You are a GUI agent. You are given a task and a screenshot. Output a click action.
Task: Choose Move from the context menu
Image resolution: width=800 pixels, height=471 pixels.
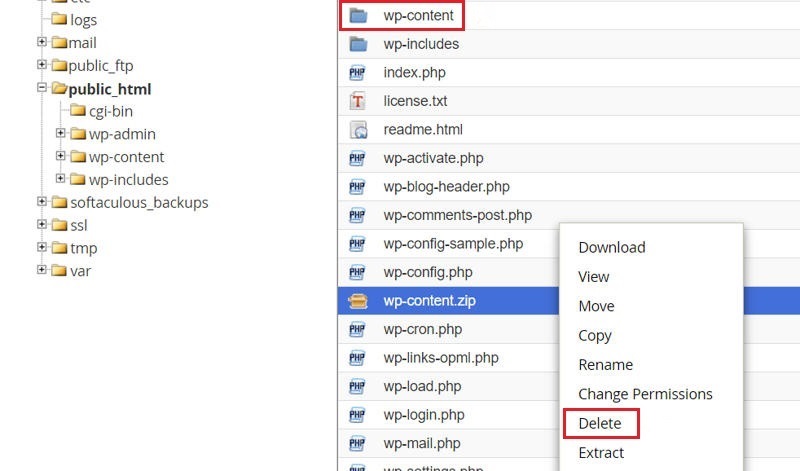[596, 306]
